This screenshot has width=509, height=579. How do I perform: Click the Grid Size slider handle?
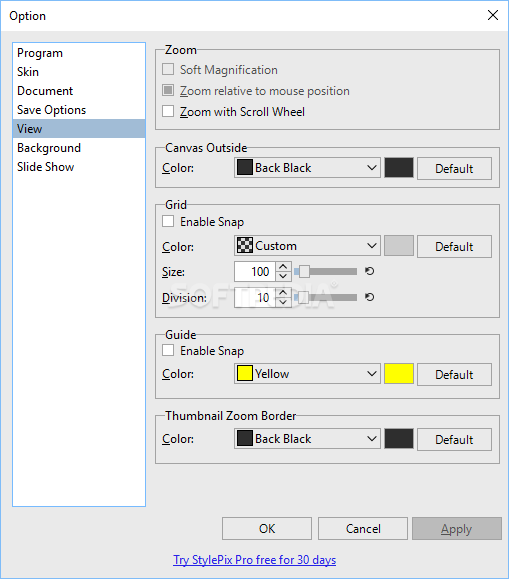tap(304, 271)
